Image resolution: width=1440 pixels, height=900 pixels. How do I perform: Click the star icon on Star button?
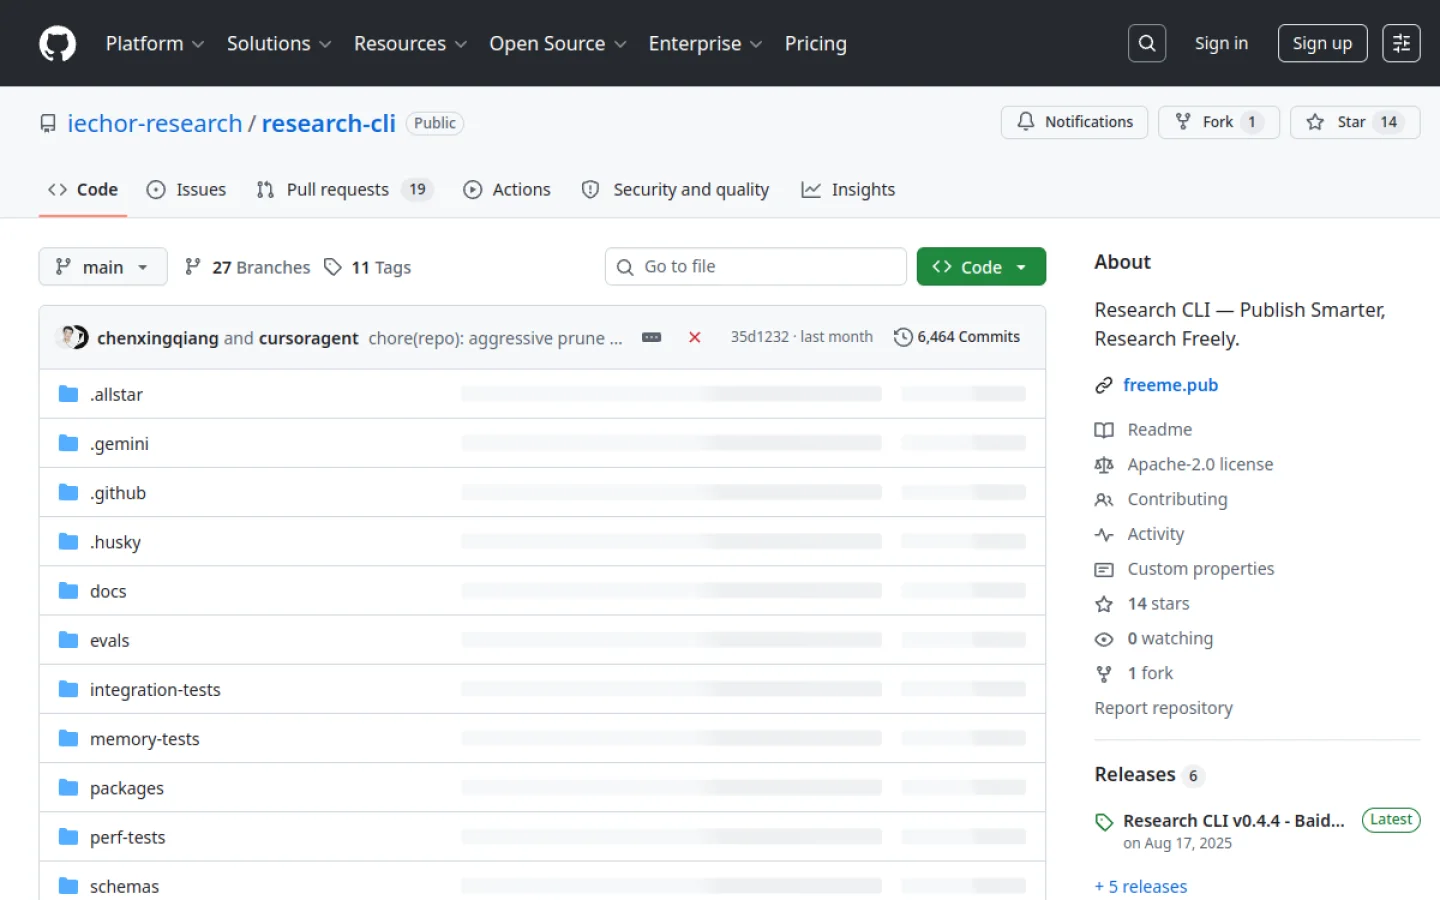[1315, 122]
